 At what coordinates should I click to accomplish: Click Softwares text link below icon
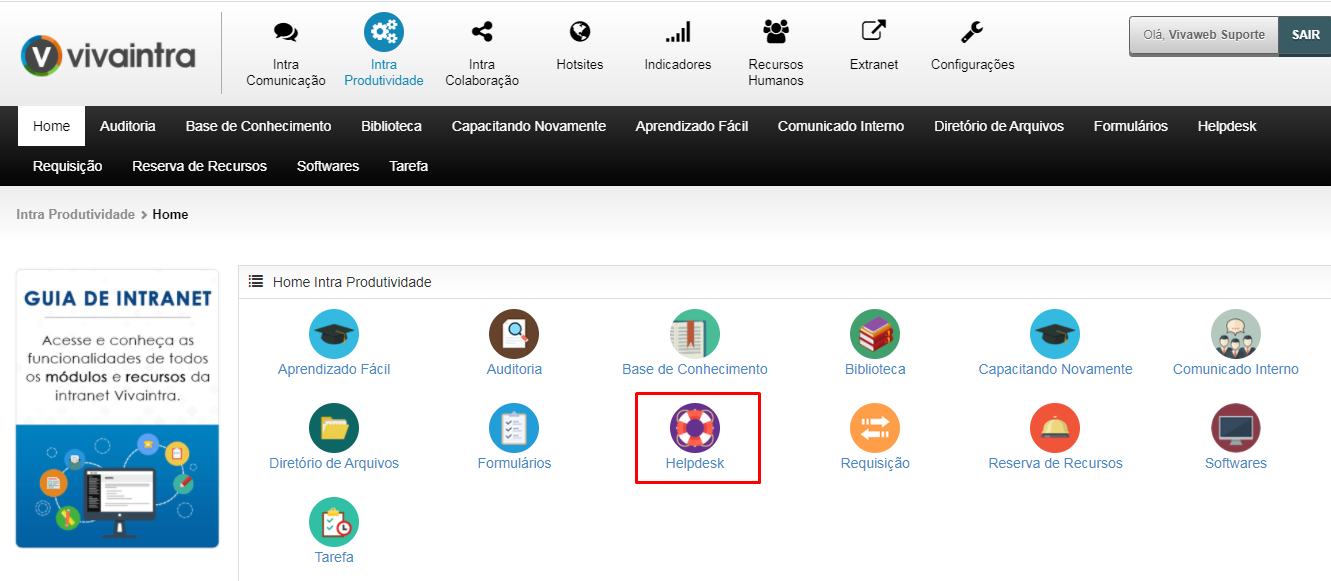[x=1236, y=463]
